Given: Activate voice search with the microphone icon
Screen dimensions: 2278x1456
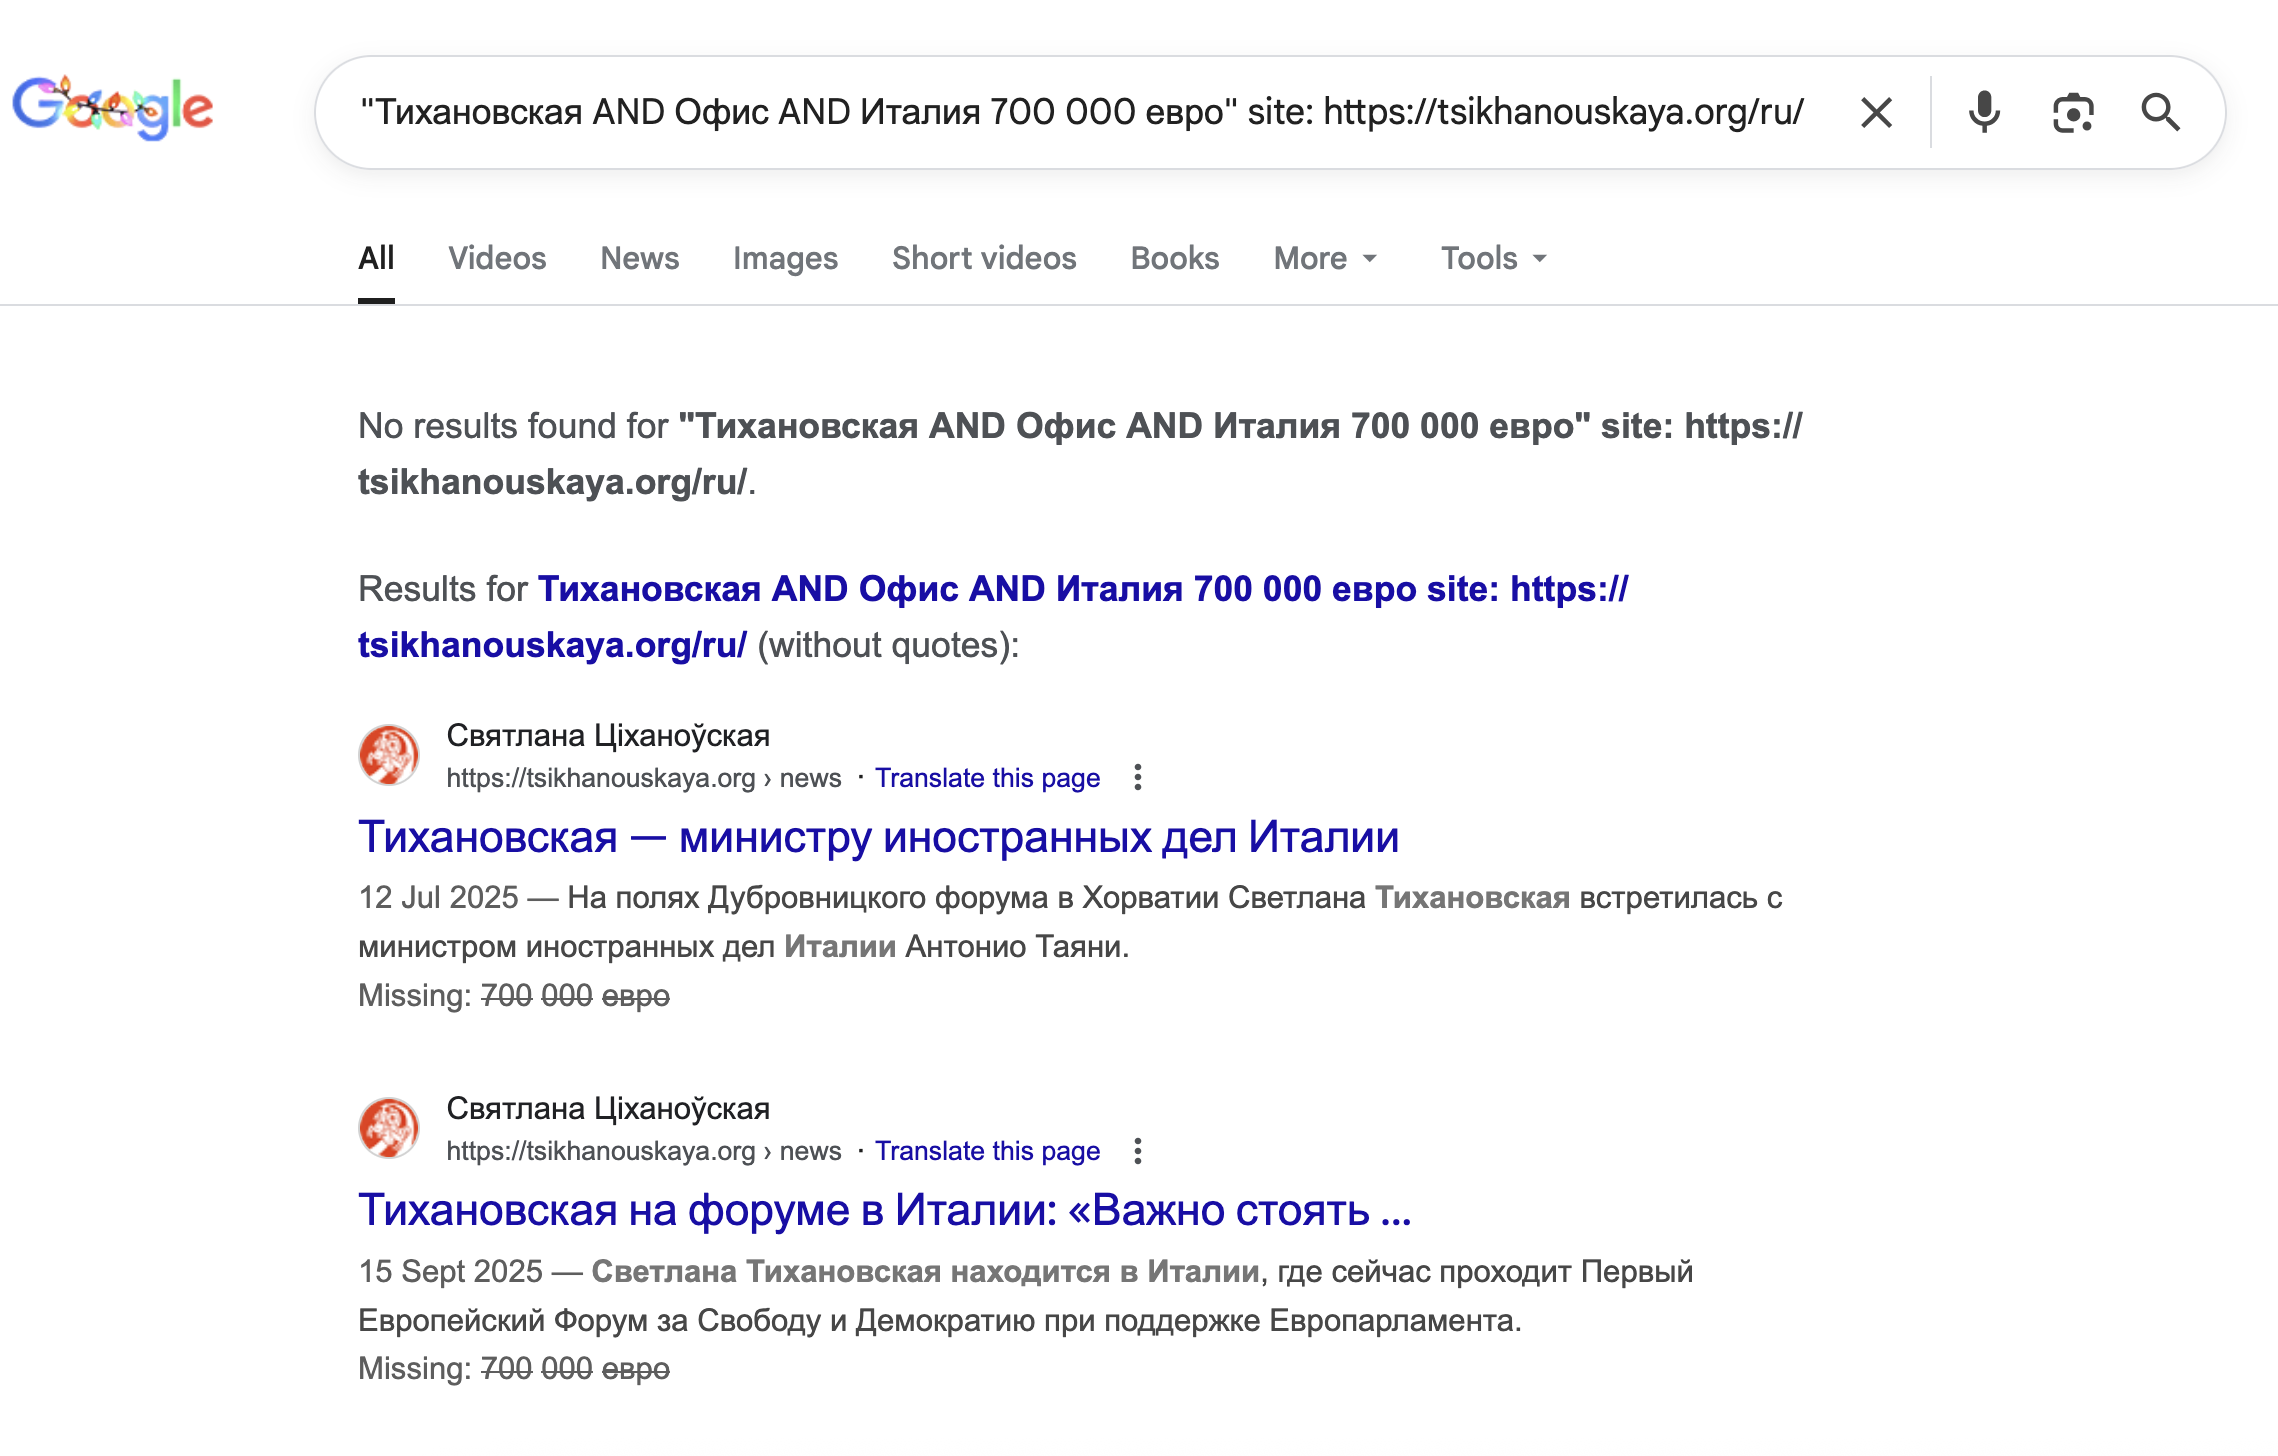Looking at the screenshot, I should tap(1983, 112).
